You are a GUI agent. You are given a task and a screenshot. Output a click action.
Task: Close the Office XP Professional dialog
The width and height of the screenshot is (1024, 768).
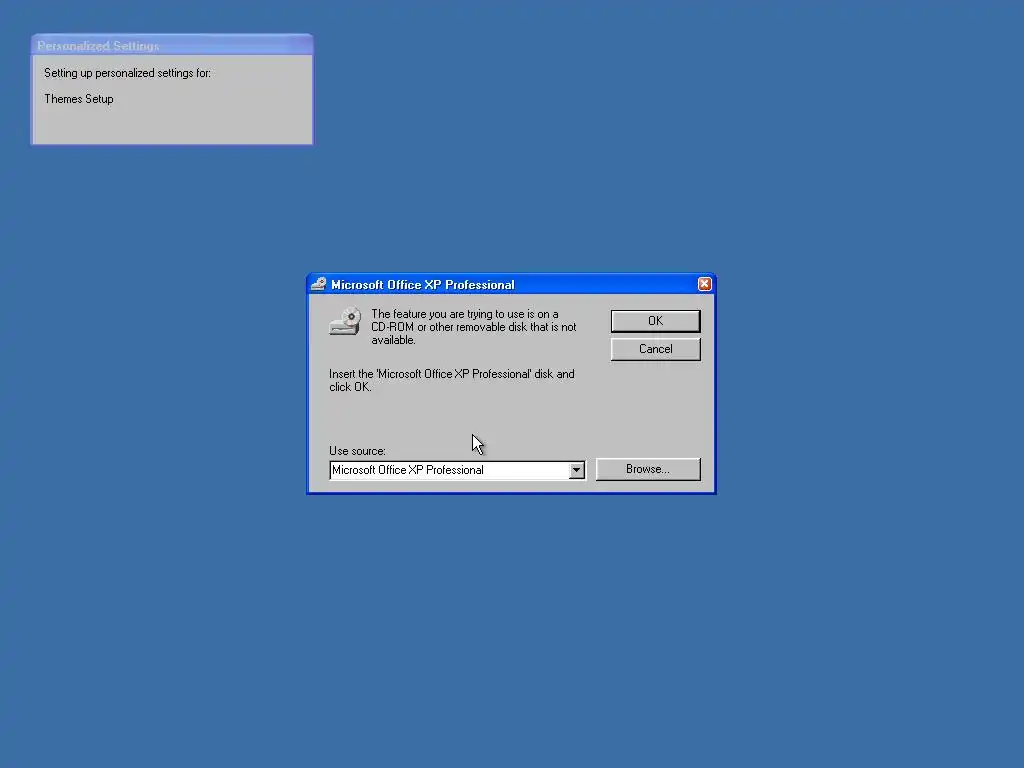pos(704,284)
